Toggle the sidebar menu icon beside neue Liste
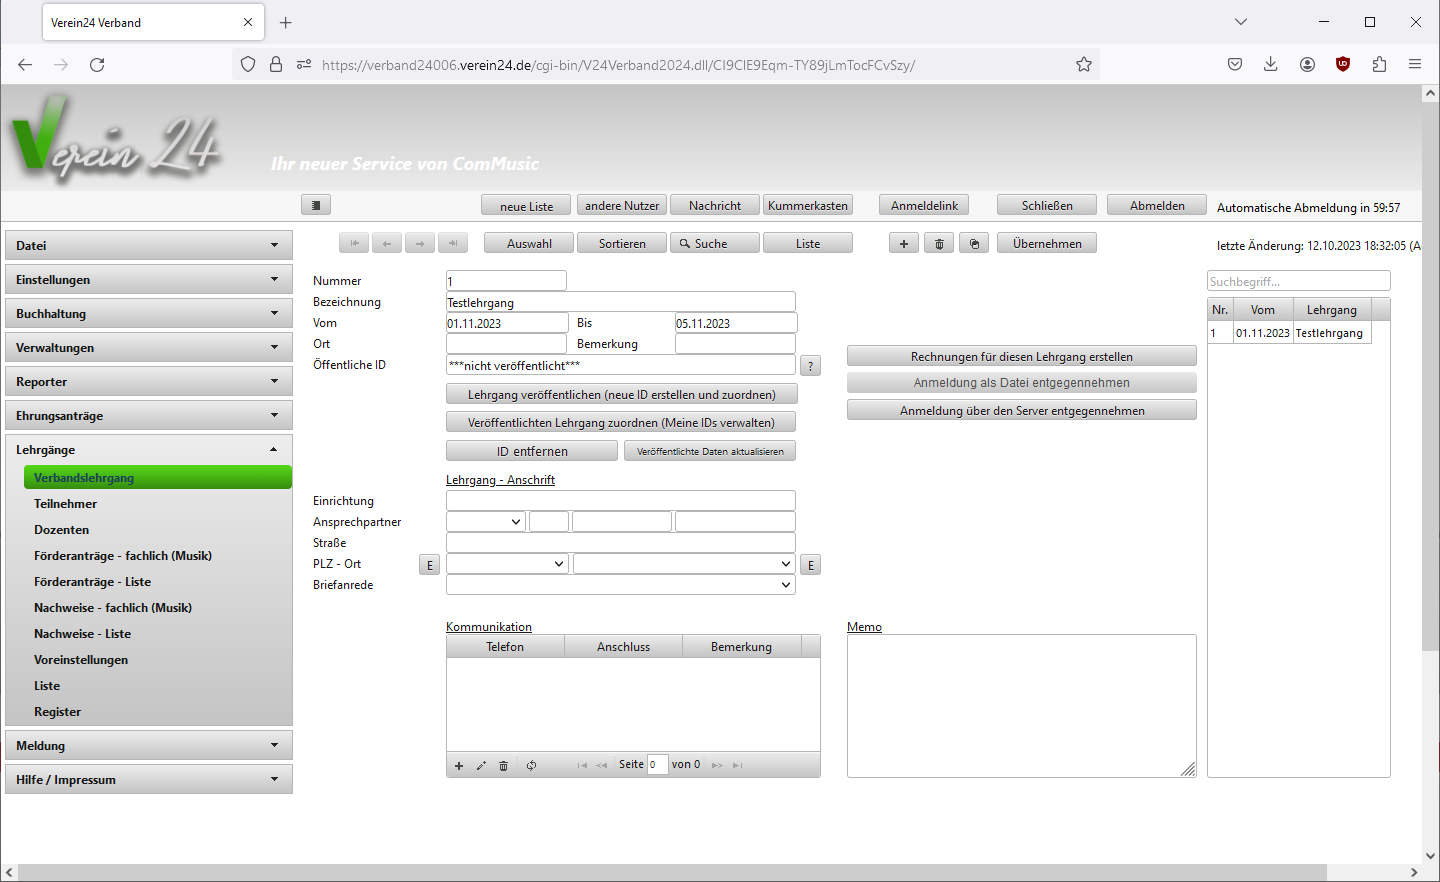The width and height of the screenshot is (1440, 882). coord(316,205)
